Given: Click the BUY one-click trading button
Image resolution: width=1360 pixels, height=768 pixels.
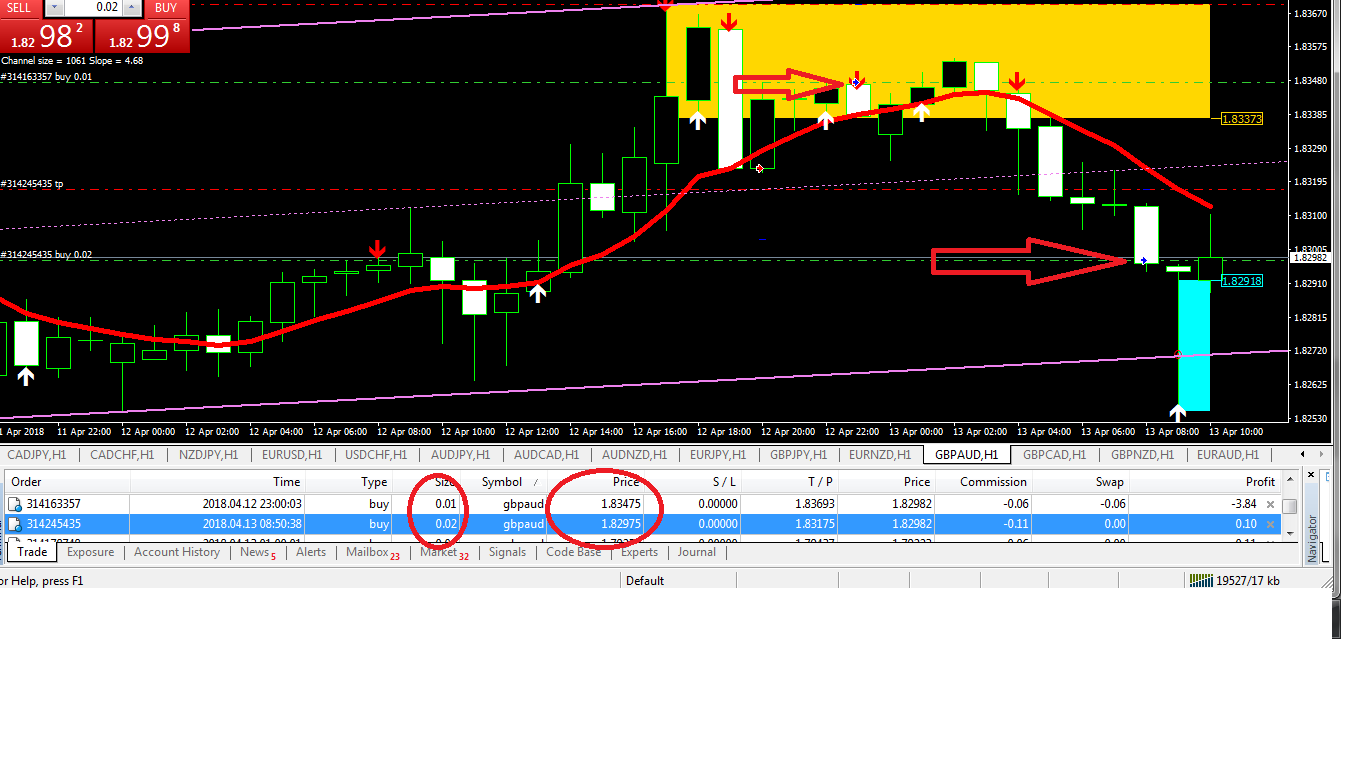Looking at the screenshot, I should pyautogui.click(x=166, y=8).
